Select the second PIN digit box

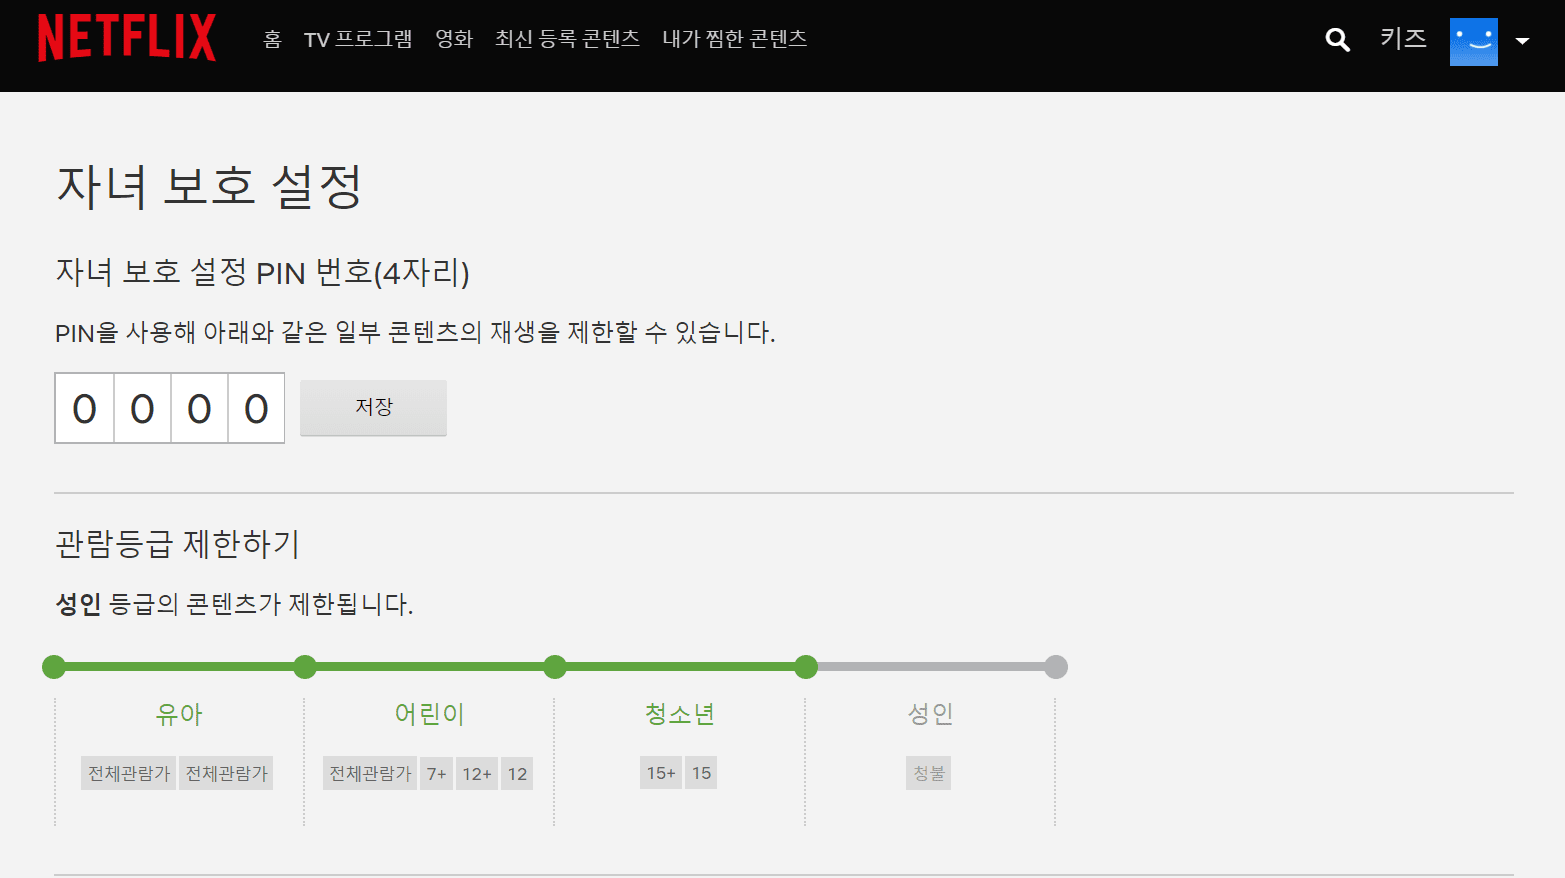click(x=142, y=408)
